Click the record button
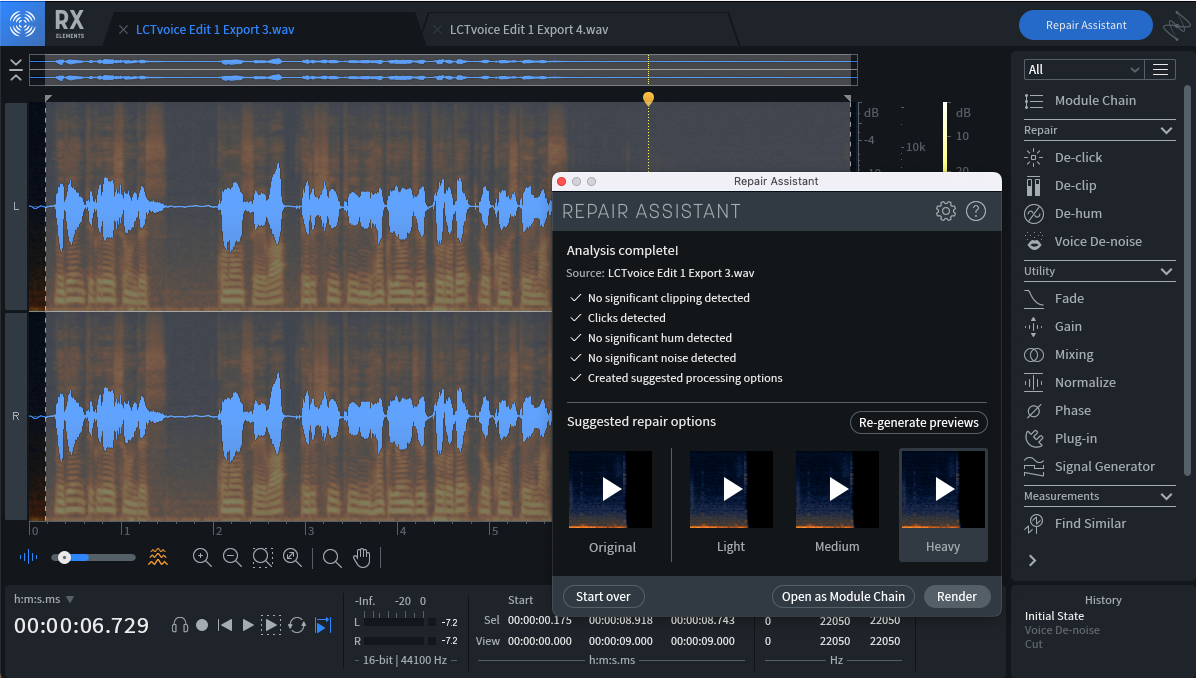Image resolution: width=1196 pixels, height=678 pixels. coord(202,625)
